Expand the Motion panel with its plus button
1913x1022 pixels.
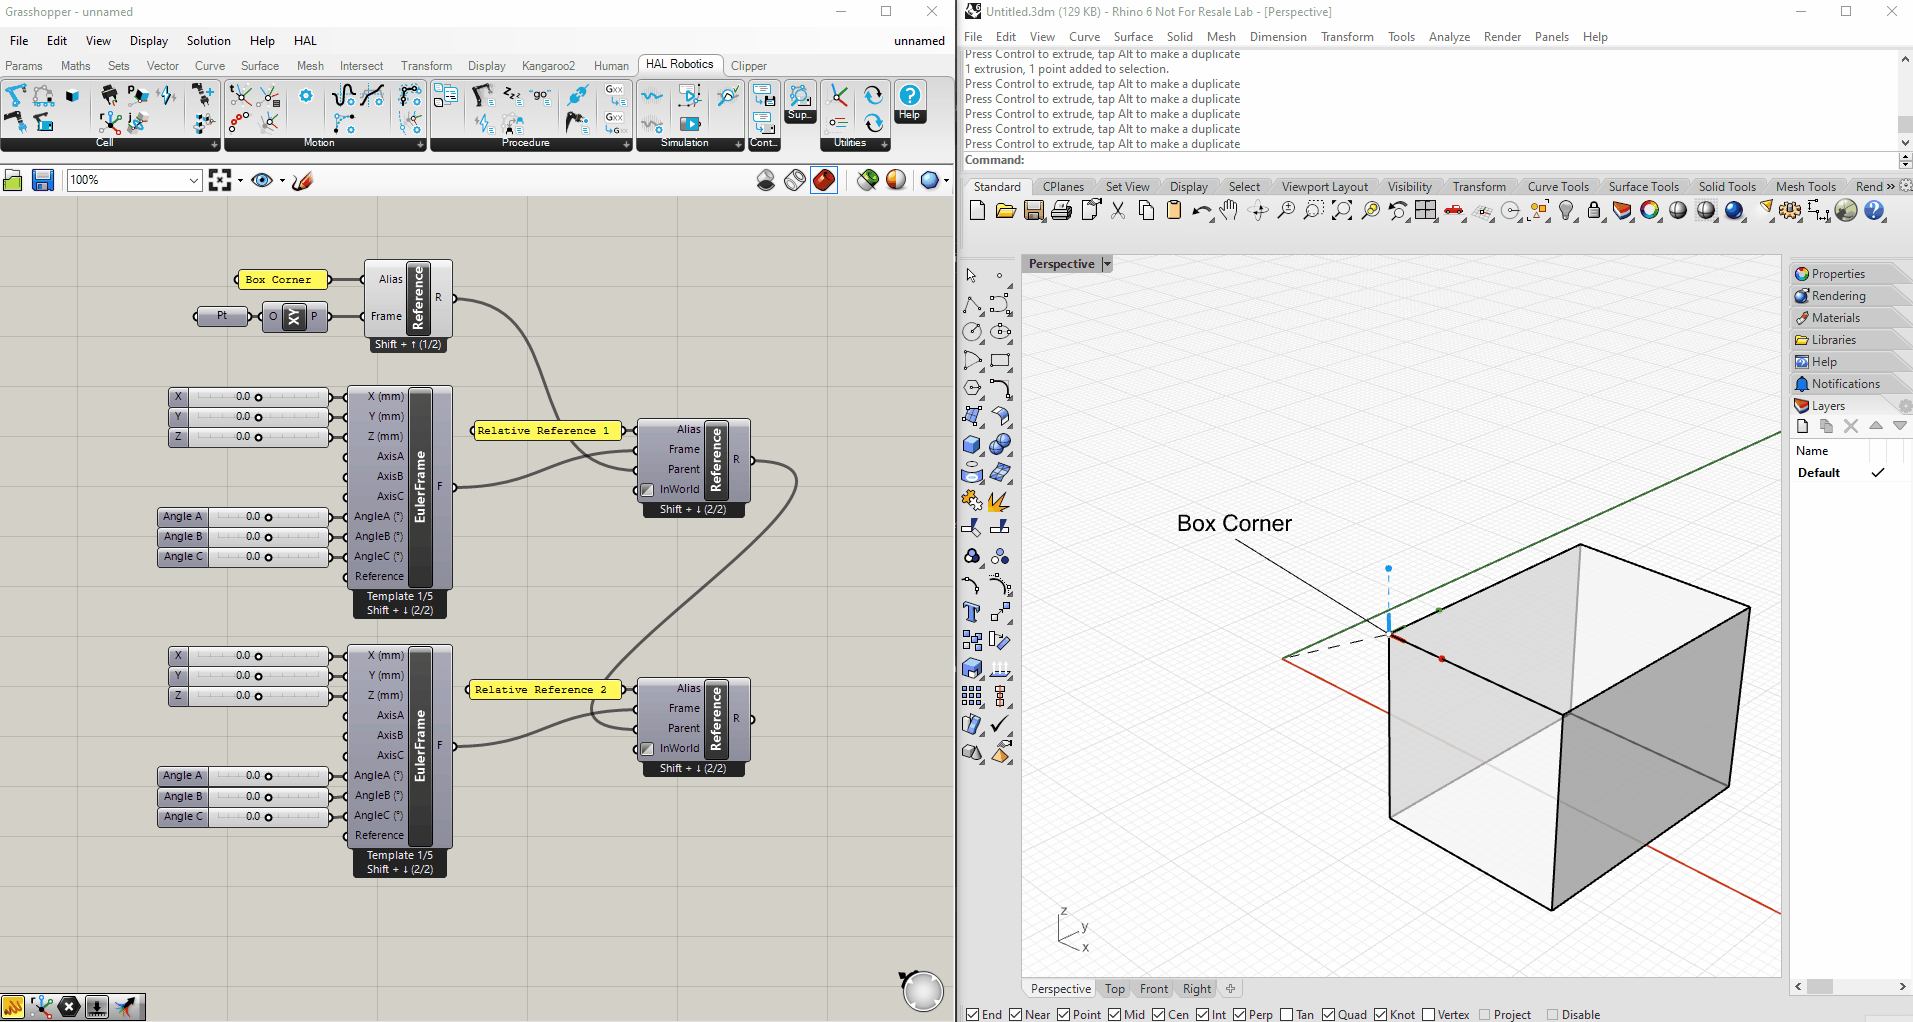click(420, 144)
